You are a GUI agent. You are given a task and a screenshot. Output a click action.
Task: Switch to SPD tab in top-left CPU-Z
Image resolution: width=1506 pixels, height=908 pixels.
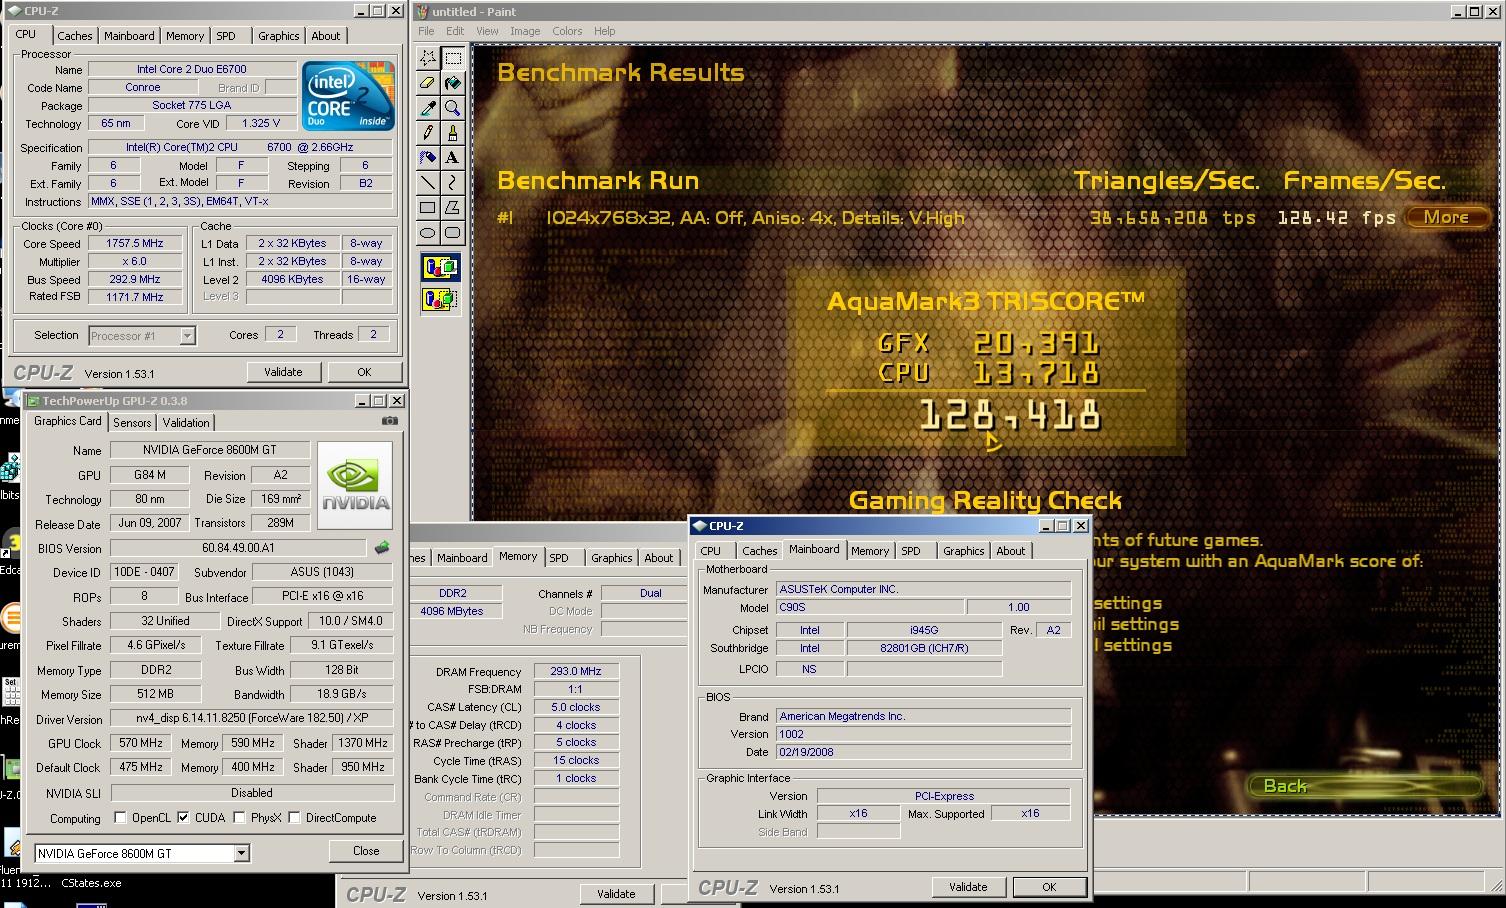pos(226,36)
